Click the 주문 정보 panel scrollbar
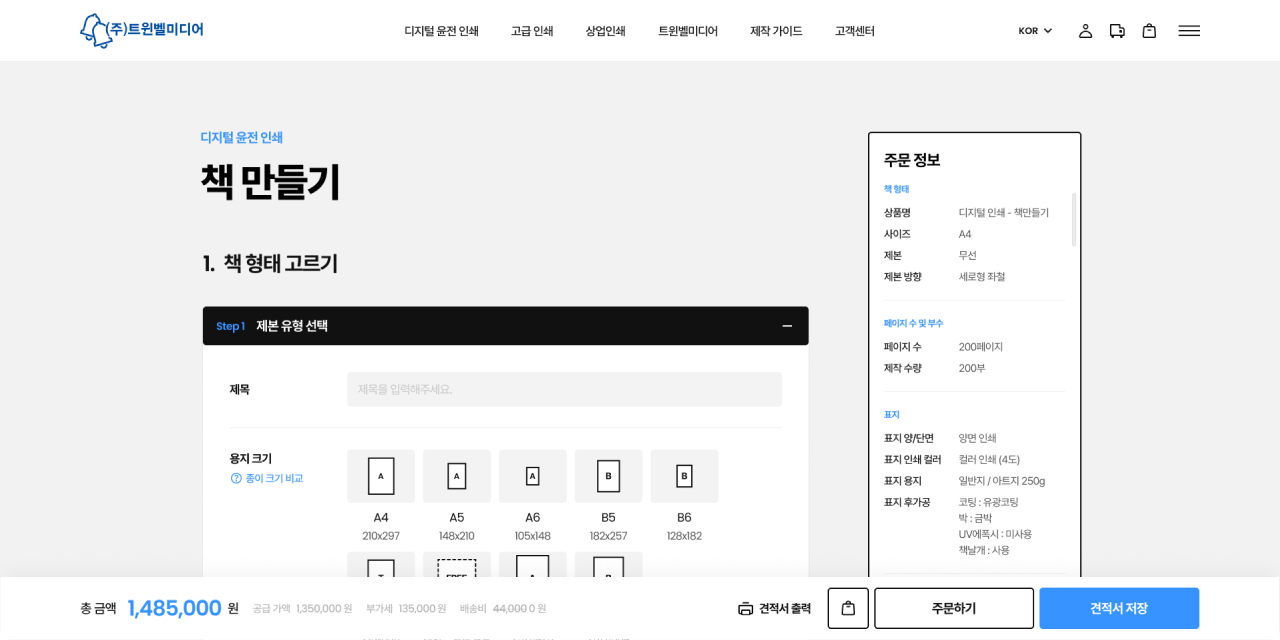 (x=1074, y=220)
